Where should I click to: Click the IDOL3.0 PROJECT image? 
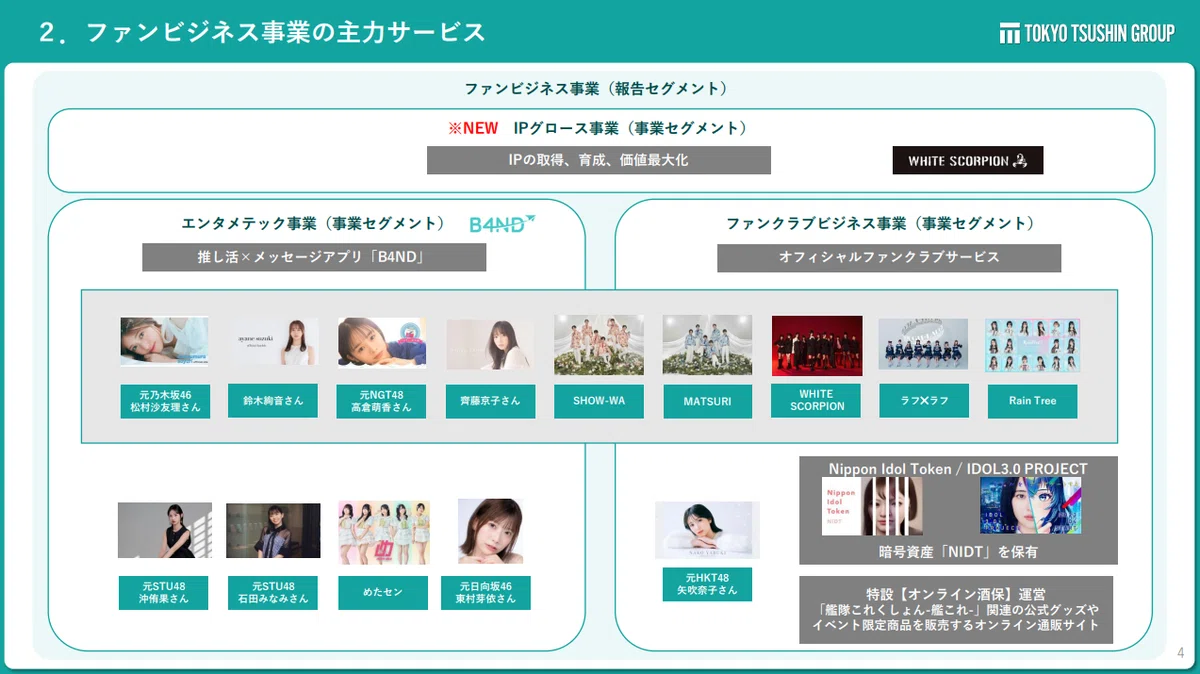click(1030, 506)
